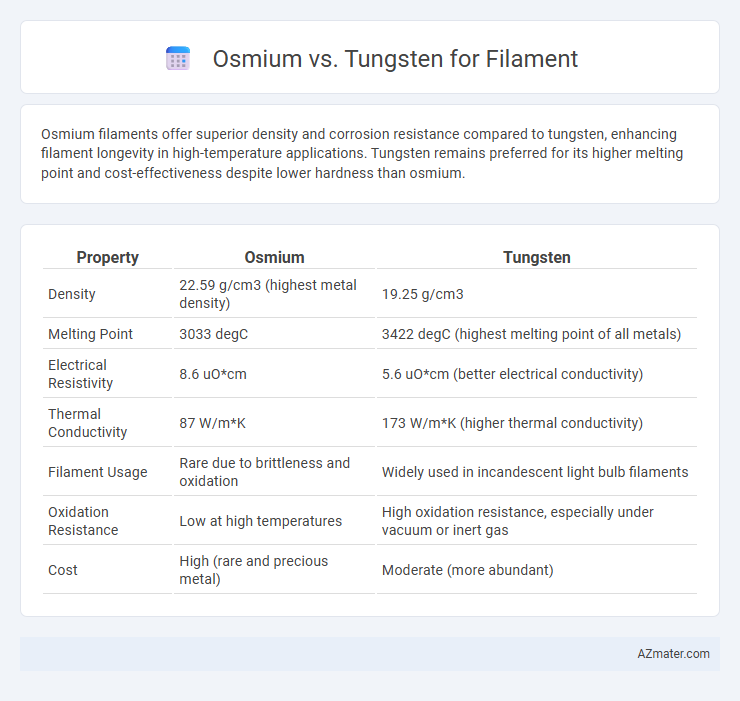Click the 'Moderate (more abundant)' cell
The height and width of the screenshot is (701, 740).
pos(537,570)
